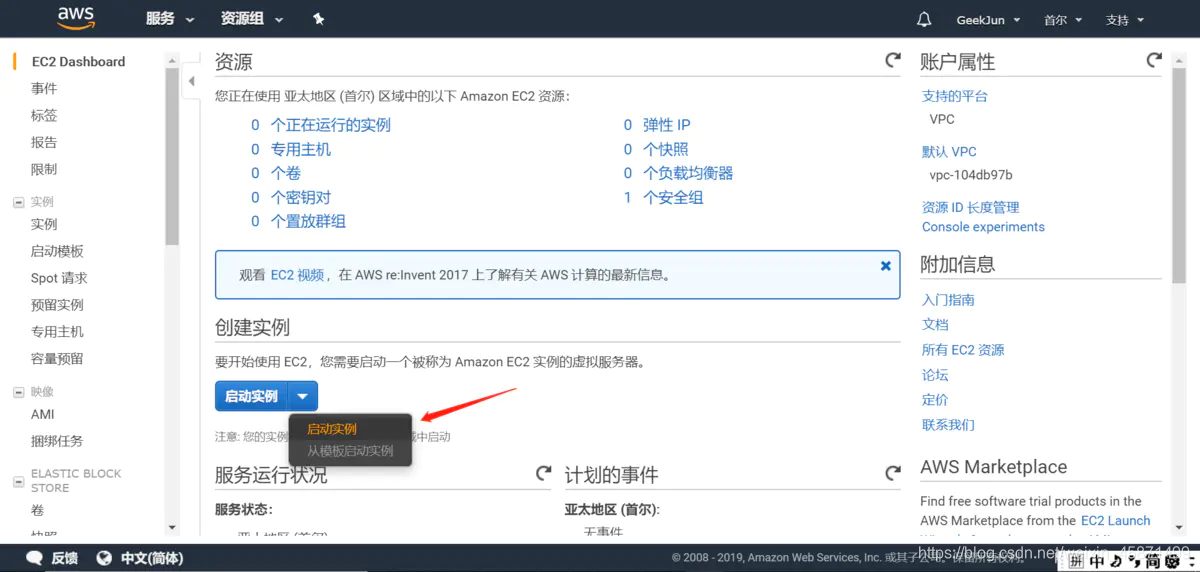Screen dimensions: 1200x572
Task: Open 文档 link under 附加信息
Action: point(935,325)
